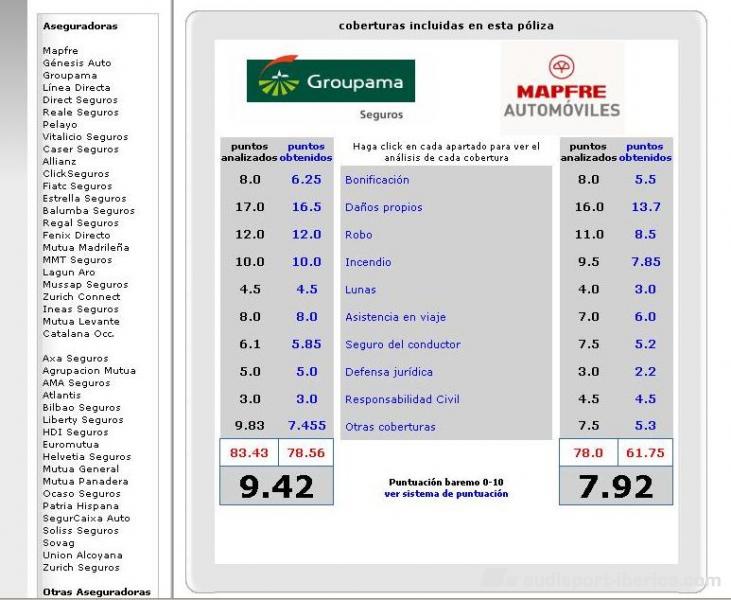This screenshot has width=731, height=600.
Task: Click Groupama total 78.56 points obtained
Action: tap(306, 453)
